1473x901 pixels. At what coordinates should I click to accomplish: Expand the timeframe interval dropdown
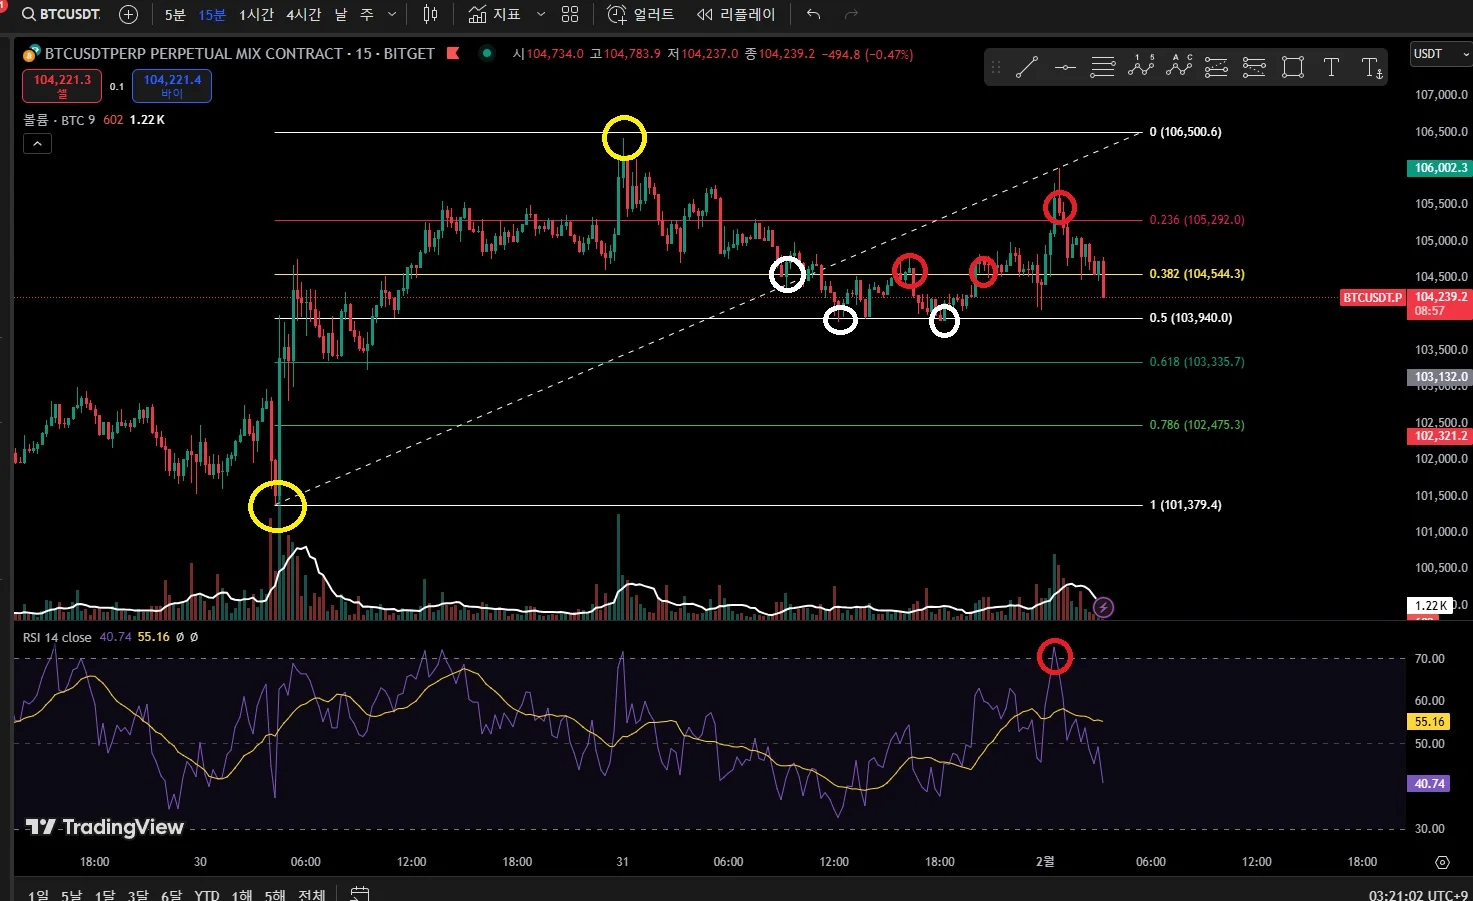tap(391, 14)
